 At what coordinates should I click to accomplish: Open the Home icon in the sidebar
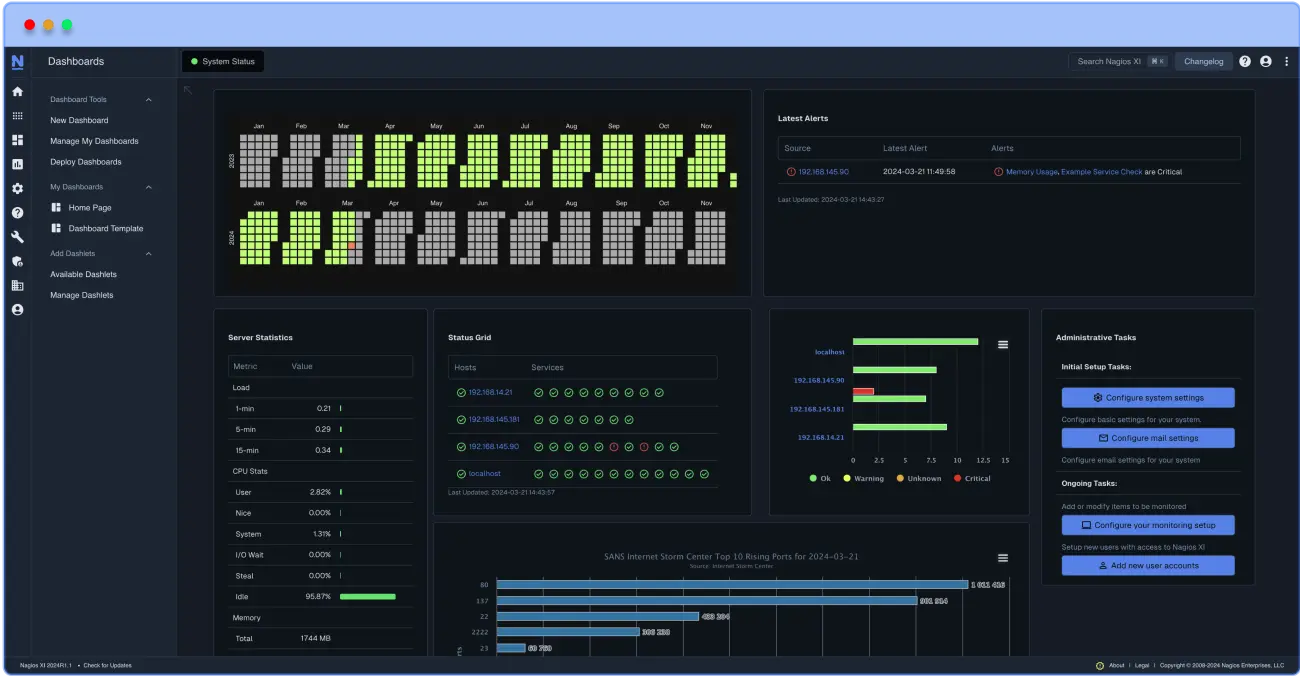click(x=17, y=90)
